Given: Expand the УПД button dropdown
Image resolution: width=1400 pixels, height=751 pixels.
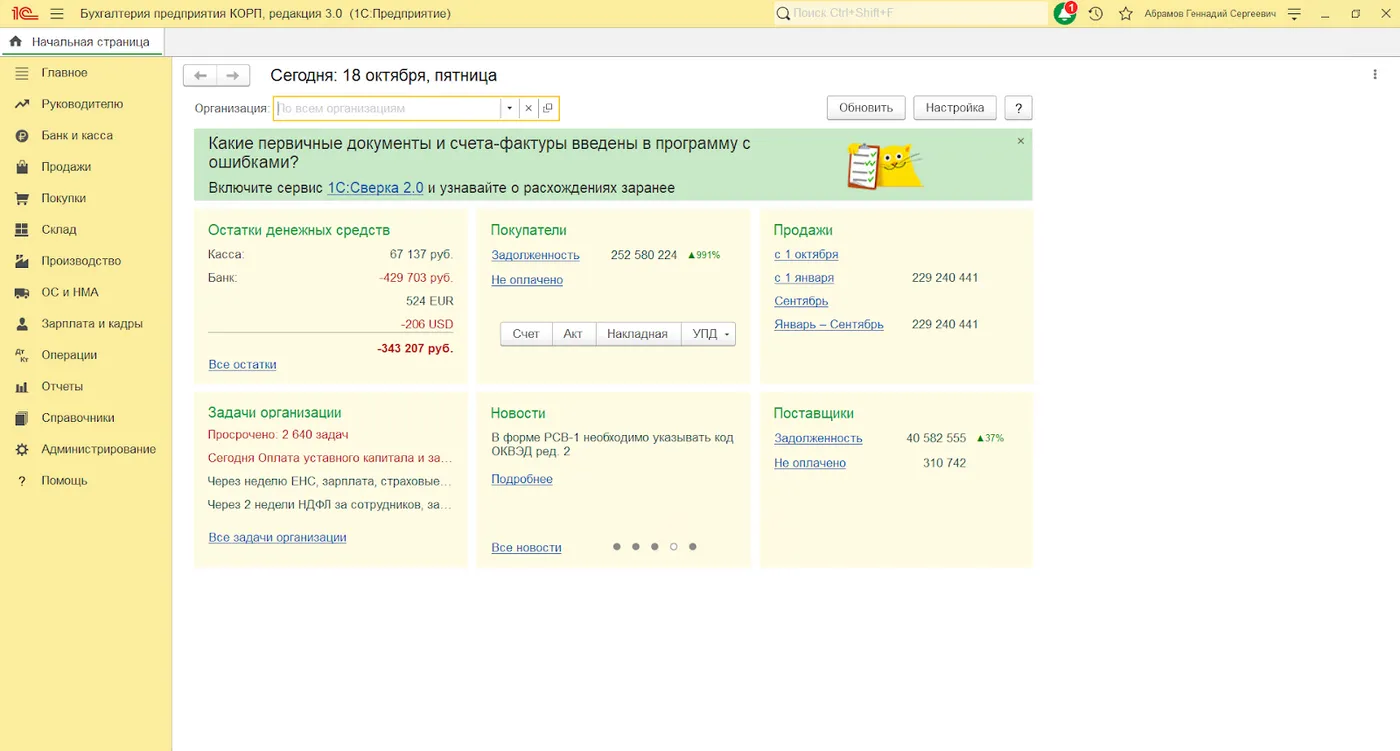Looking at the screenshot, I should pos(727,334).
